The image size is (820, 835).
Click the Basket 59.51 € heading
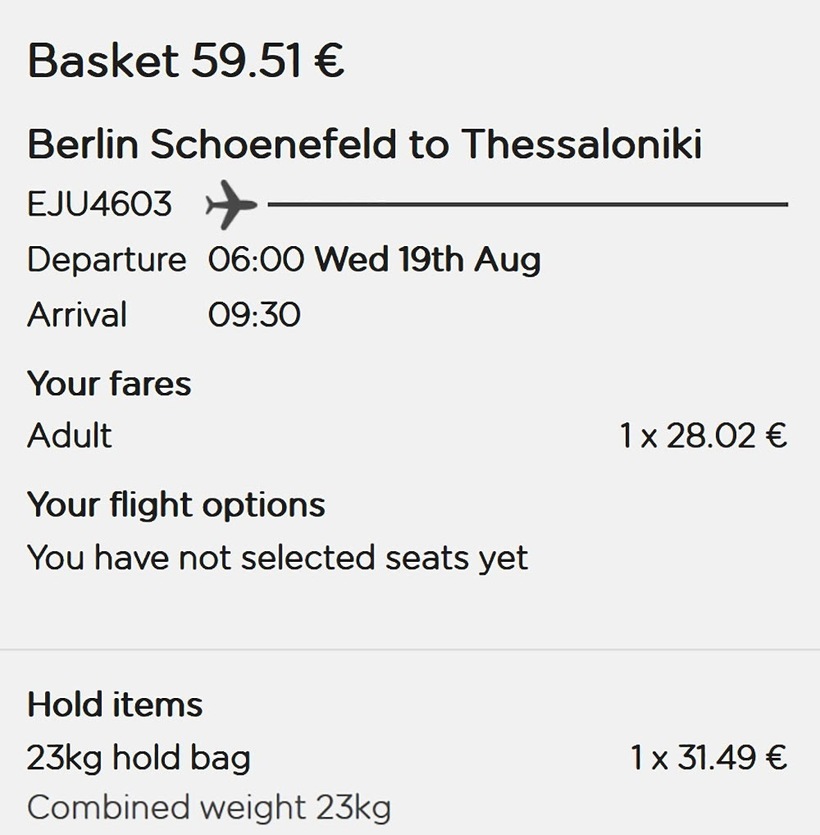186,61
